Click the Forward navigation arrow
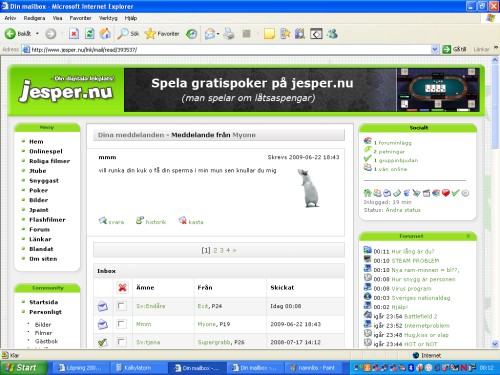The height and width of the screenshot is (375, 500). point(51,34)
